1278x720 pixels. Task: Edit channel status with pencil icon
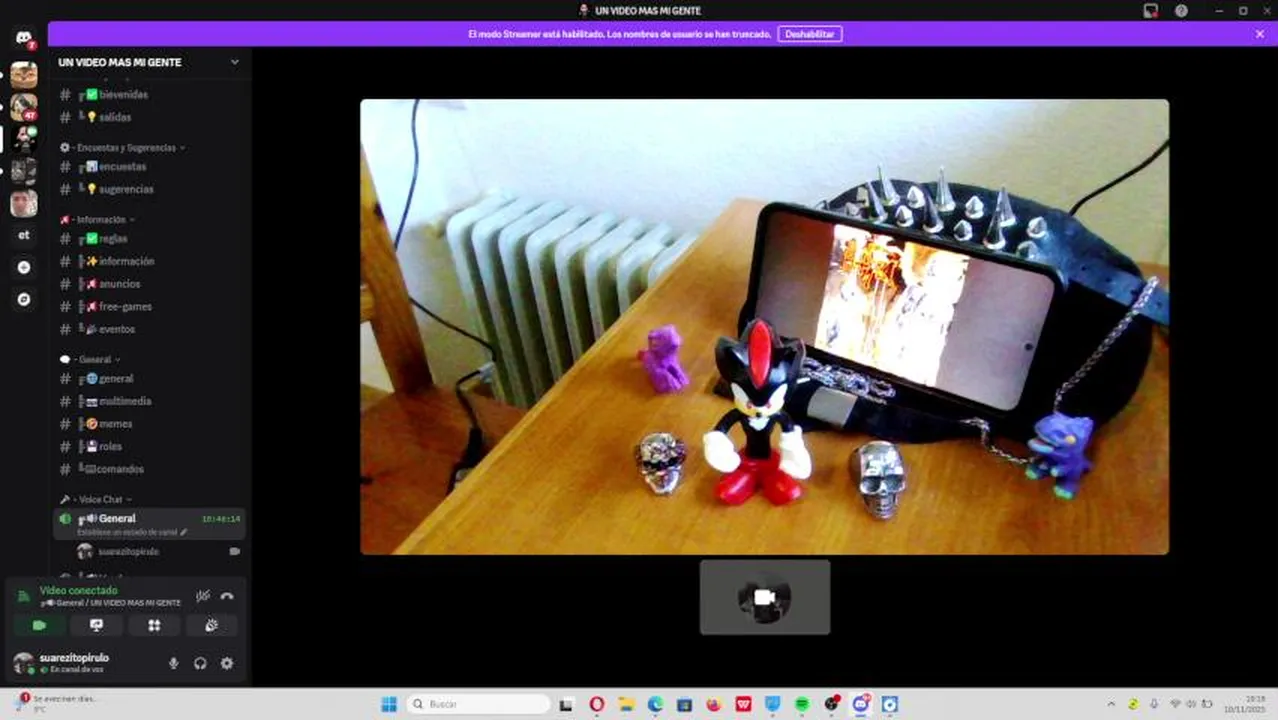tap(183, 532)
